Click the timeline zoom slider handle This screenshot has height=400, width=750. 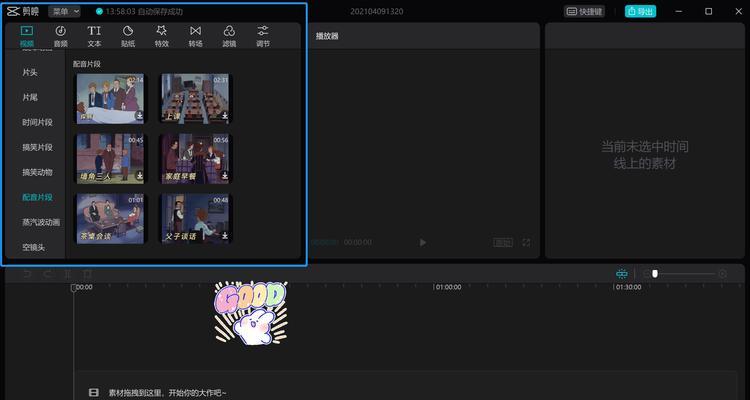click(655, 273)
